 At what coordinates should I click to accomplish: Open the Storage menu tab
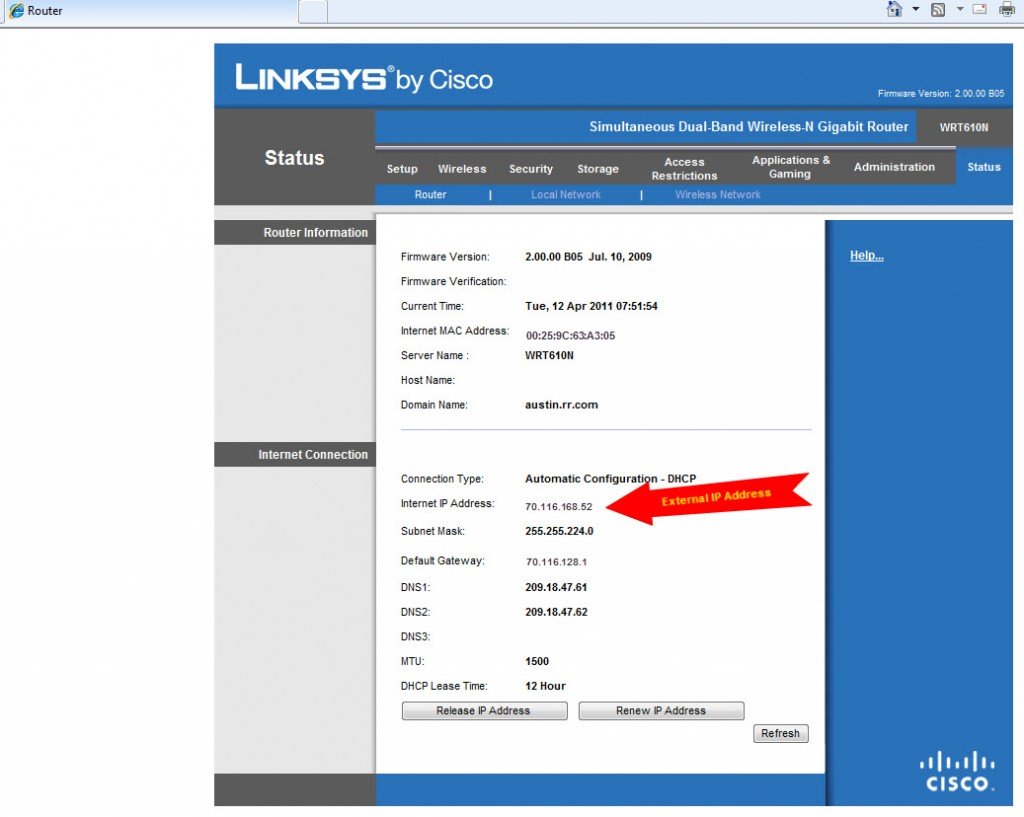[598, 168]
